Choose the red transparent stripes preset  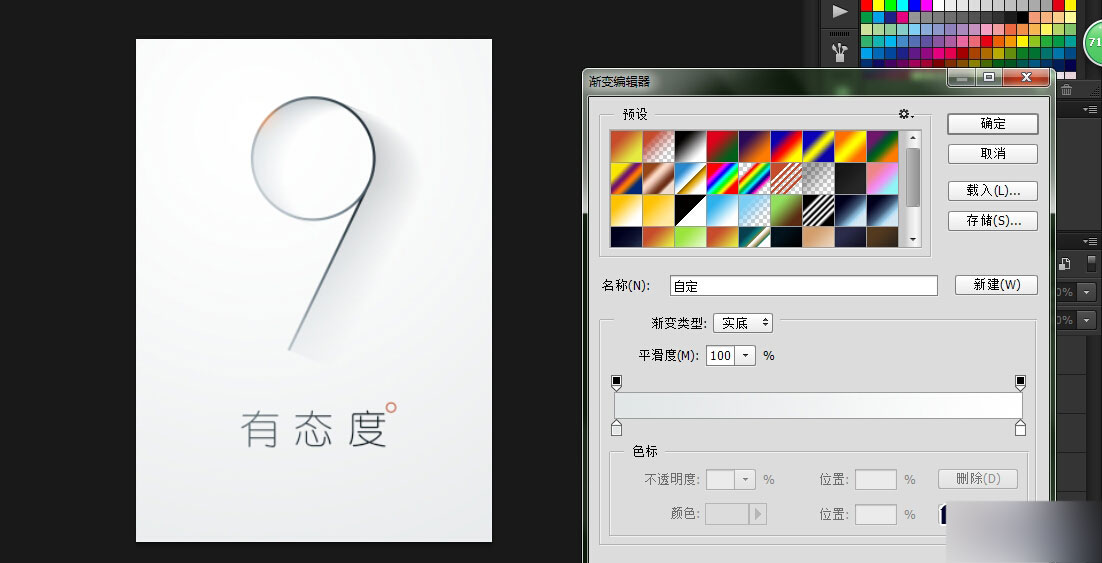pos(786,179)
